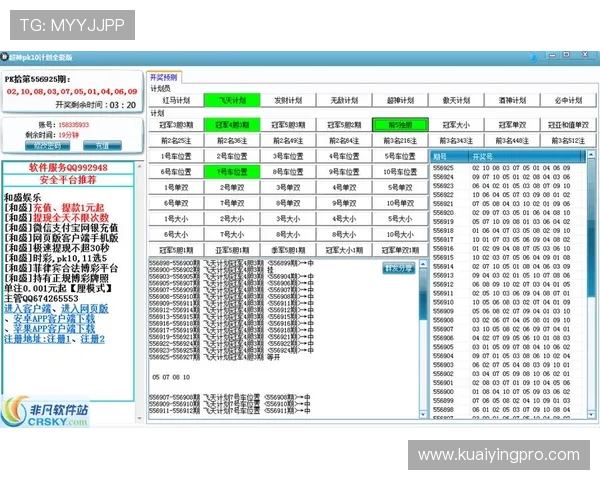Open the 开奖预测 tab
600x480 pixels.
tap(163, 77)
